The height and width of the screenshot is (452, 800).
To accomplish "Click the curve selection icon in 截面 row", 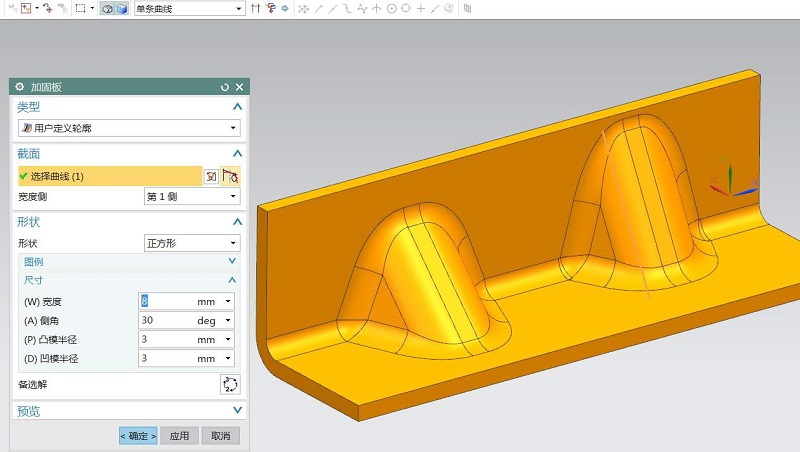I will 230,176.
